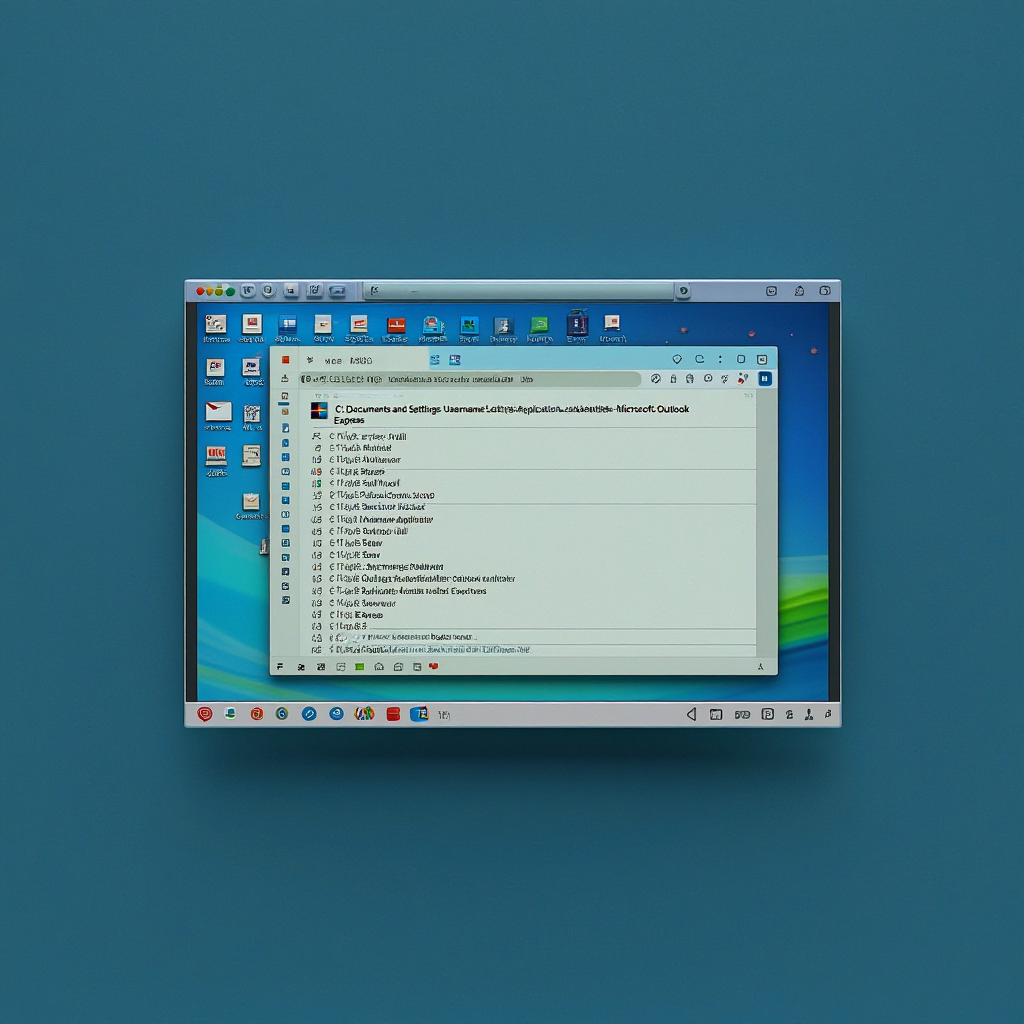
Task: Click the inner window's vertical scrollbar
Action: point(767,522)
